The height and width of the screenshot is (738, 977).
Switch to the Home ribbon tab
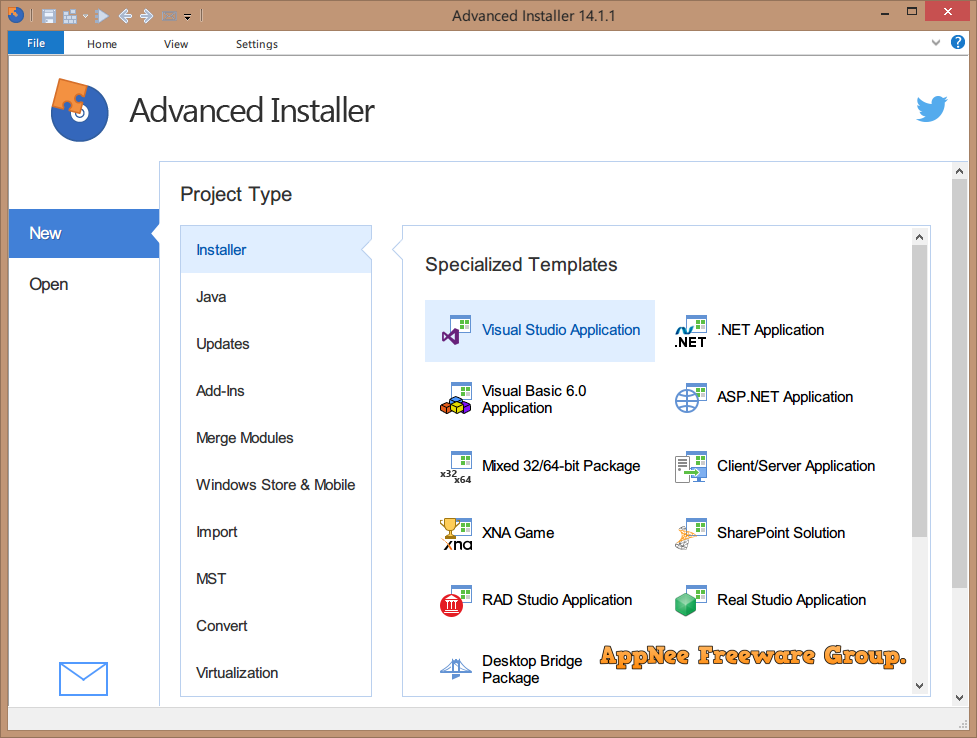click(102, 44)
